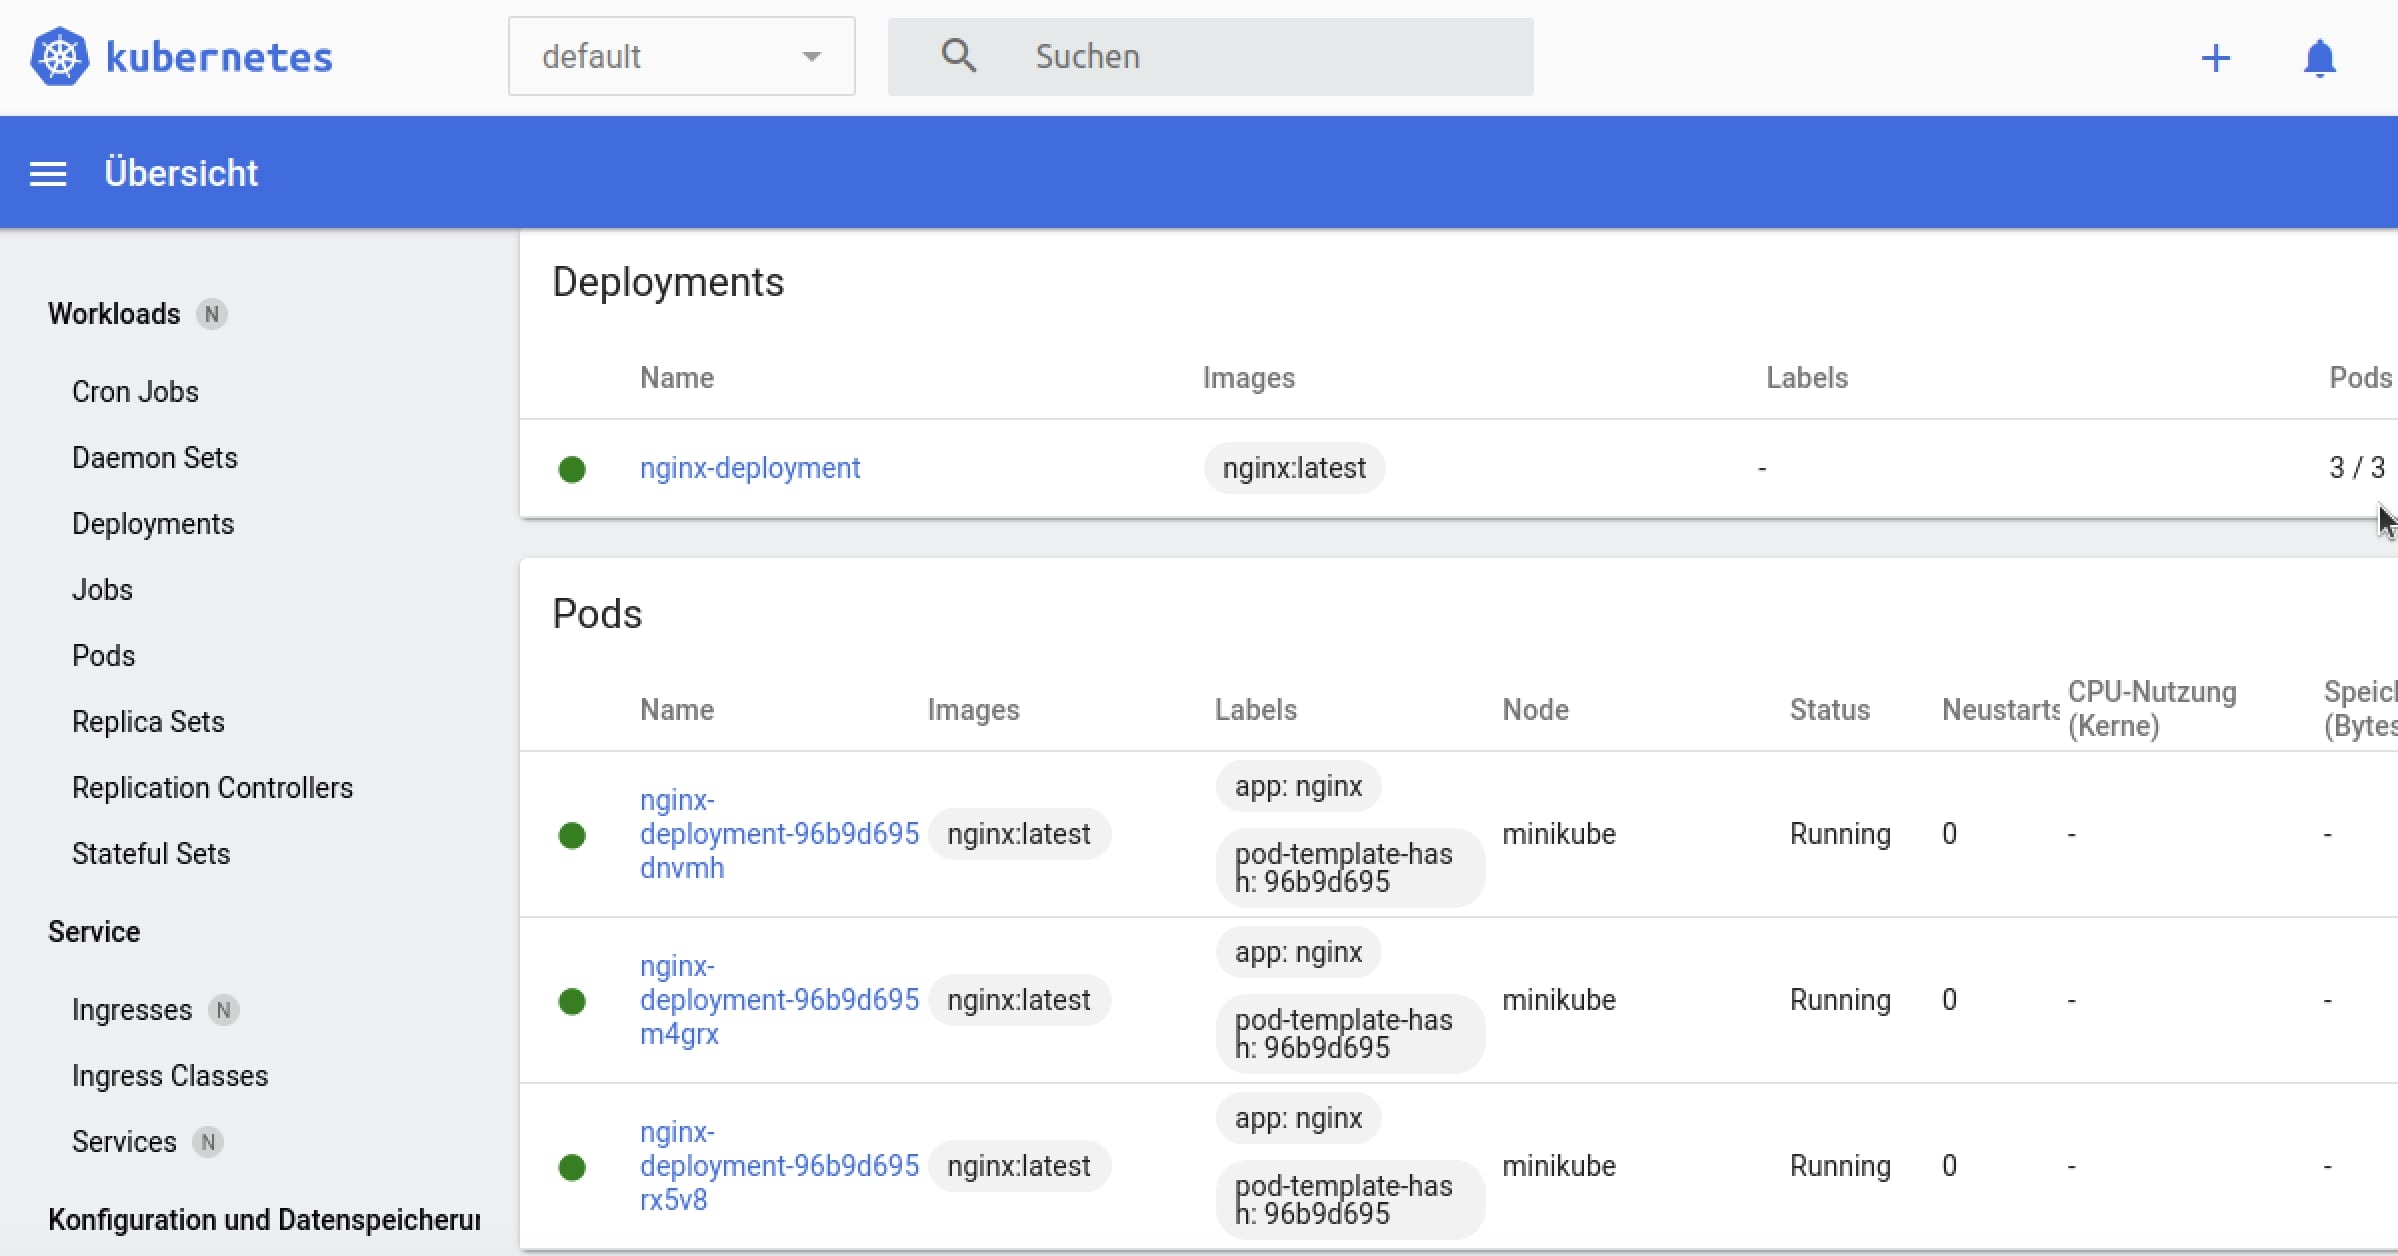Go to Replica Sets in sidebar
This screenshot has width=2398, height=1256.
pyautogui.click(x=148, y=722)
